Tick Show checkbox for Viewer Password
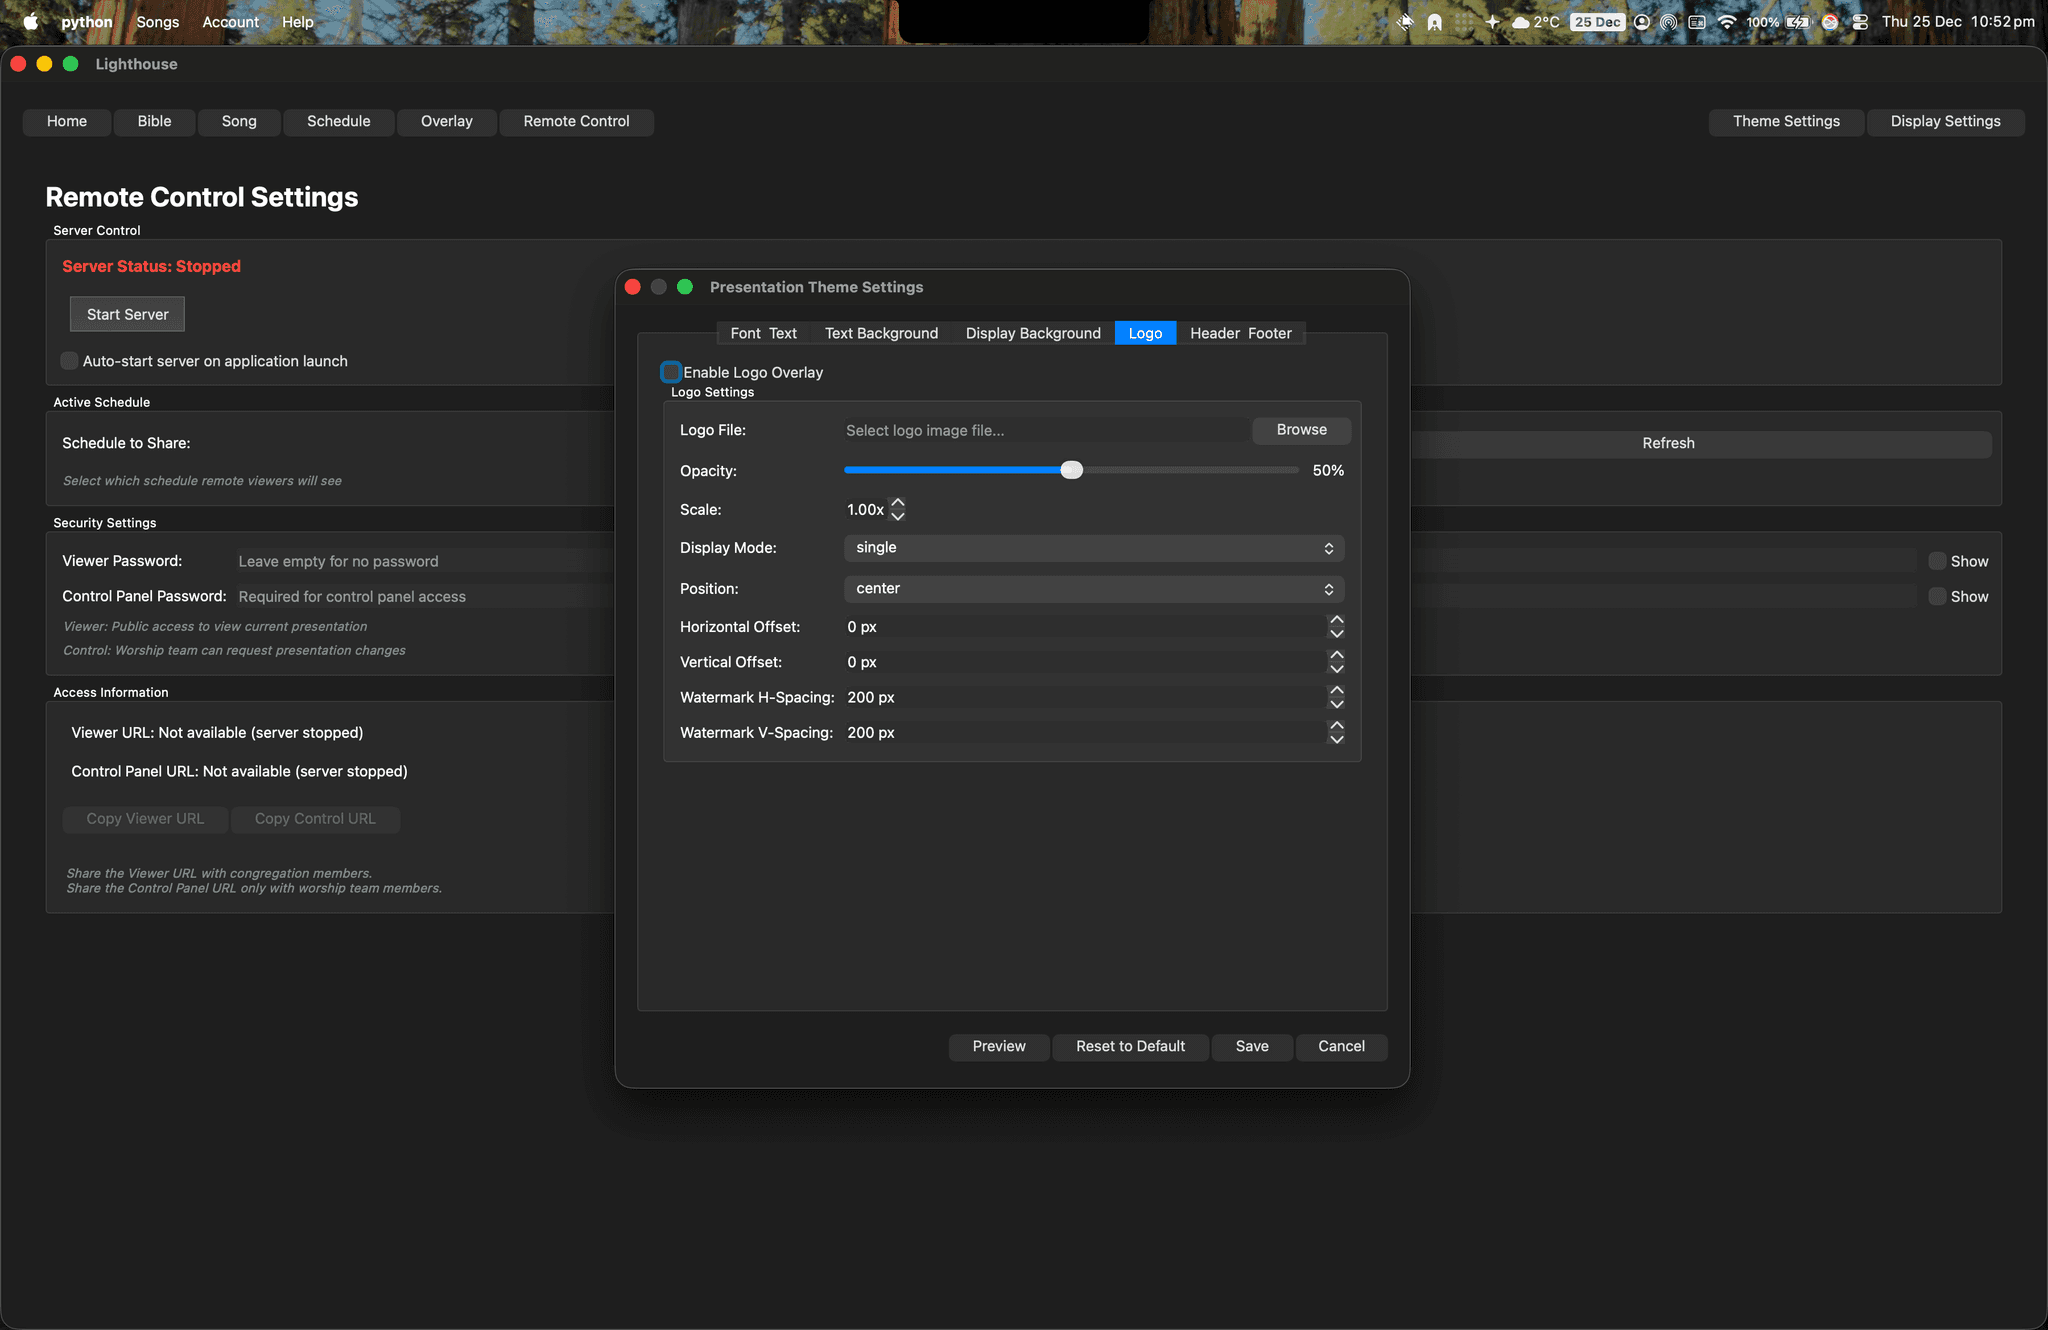The width and height of the screenshot is (2048, 1330). [1937, 561]
